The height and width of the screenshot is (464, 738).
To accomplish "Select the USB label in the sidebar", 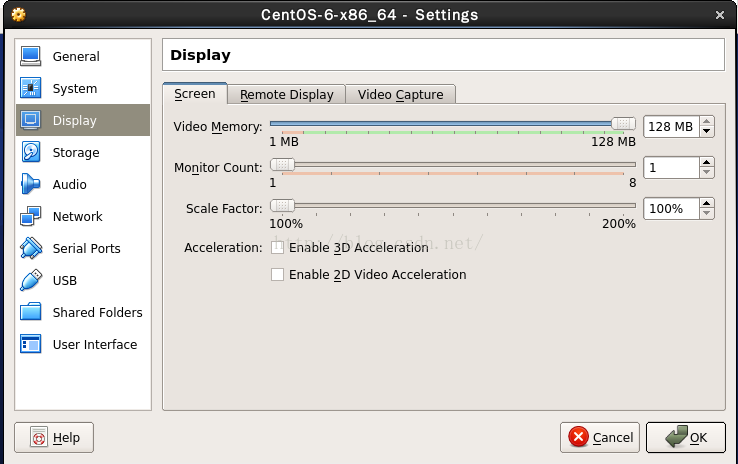I will click(65, 280).
